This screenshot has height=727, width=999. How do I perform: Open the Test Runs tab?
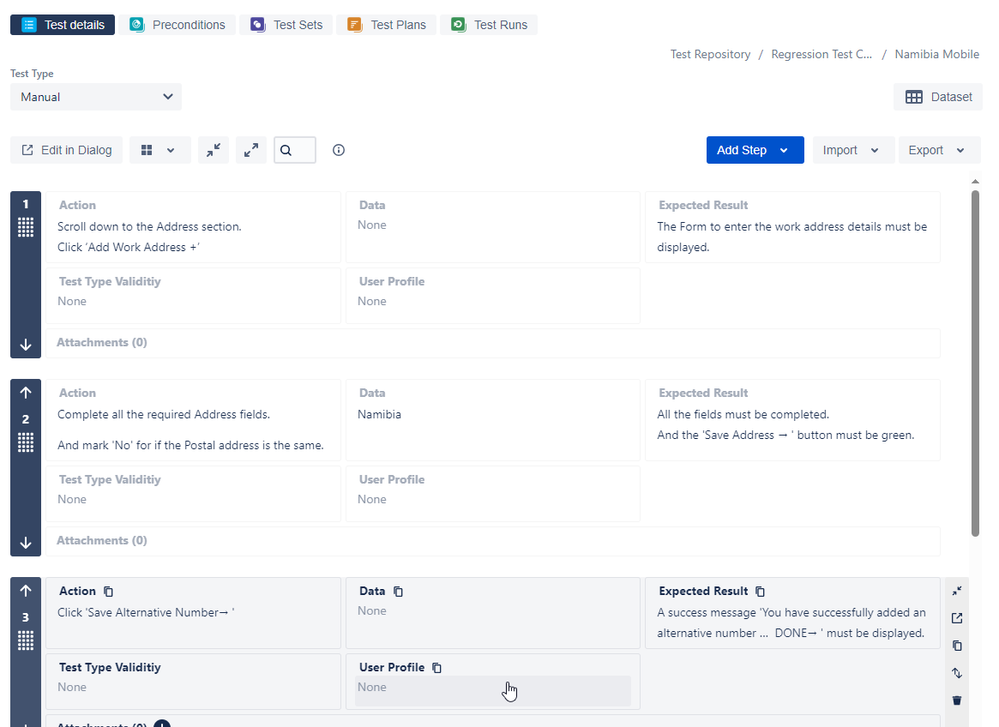pyautogui.click(x=489, y=25)
